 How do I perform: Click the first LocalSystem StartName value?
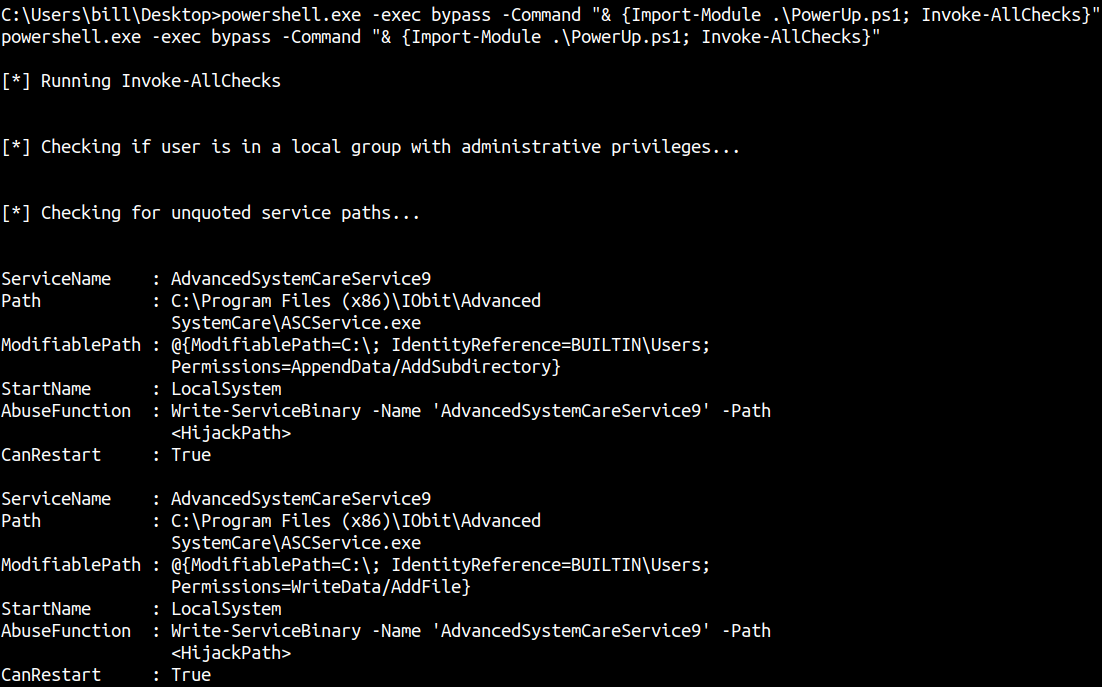[x=226, y=389]
